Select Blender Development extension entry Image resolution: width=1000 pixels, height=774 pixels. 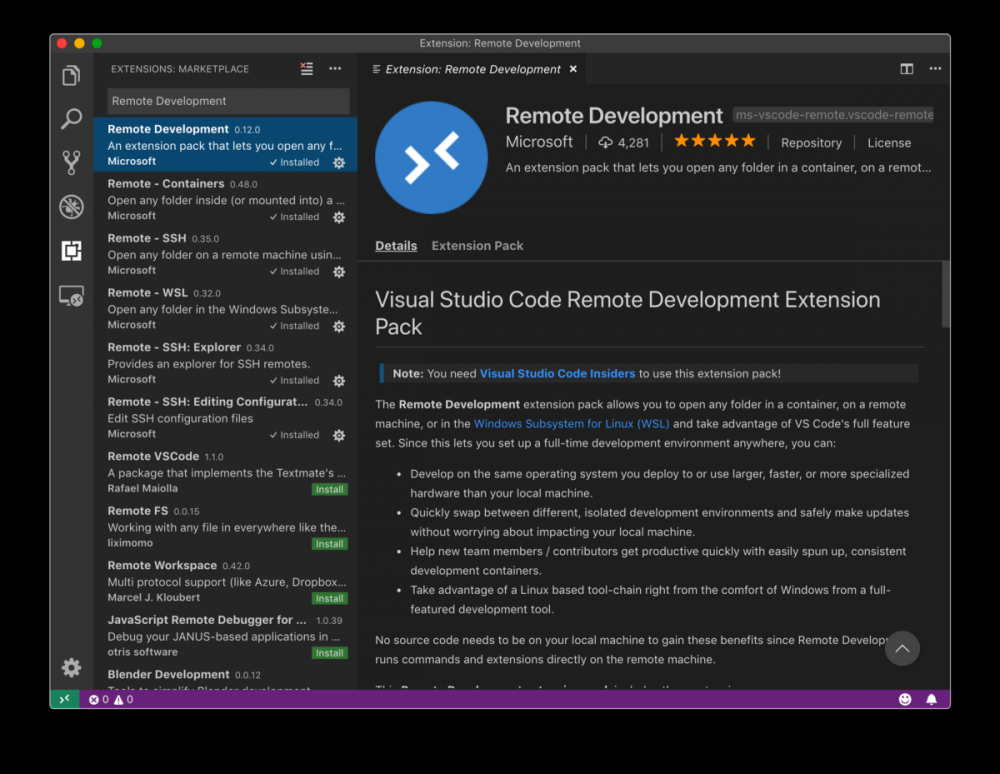(x=226, y=678)
